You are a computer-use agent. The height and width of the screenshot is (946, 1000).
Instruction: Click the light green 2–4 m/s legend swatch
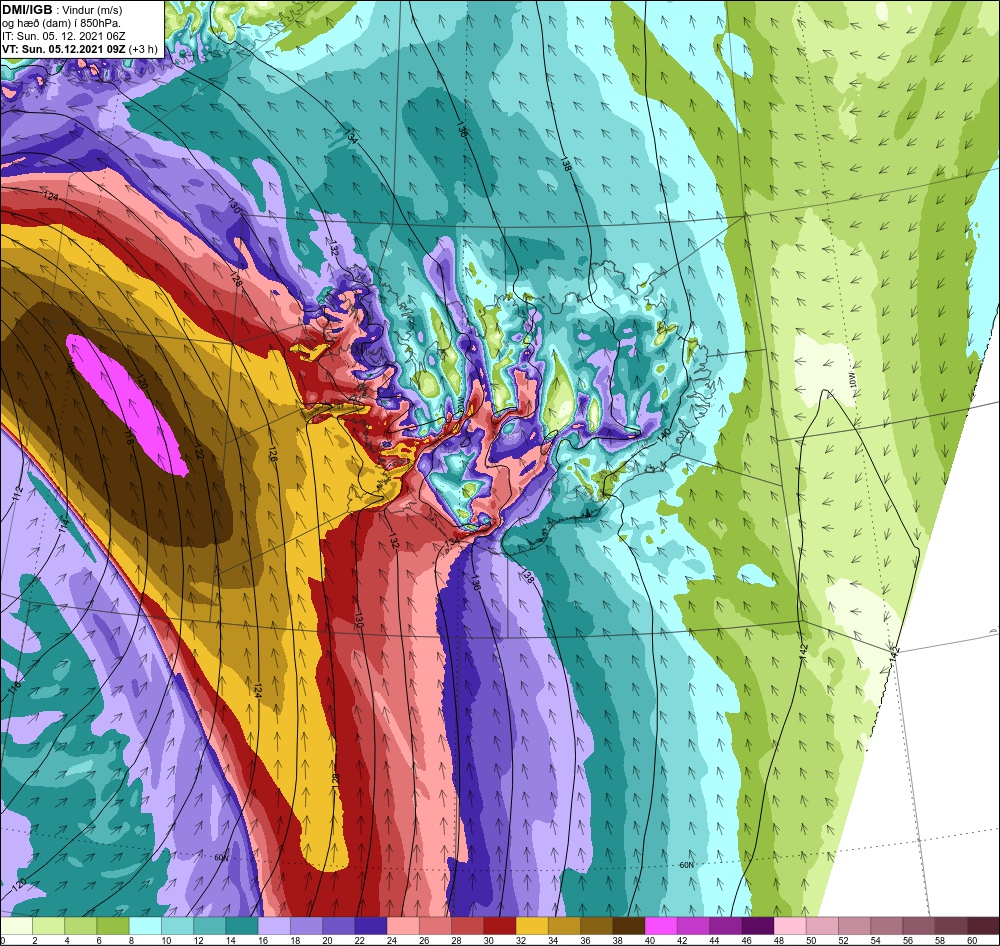coord(48,925)
